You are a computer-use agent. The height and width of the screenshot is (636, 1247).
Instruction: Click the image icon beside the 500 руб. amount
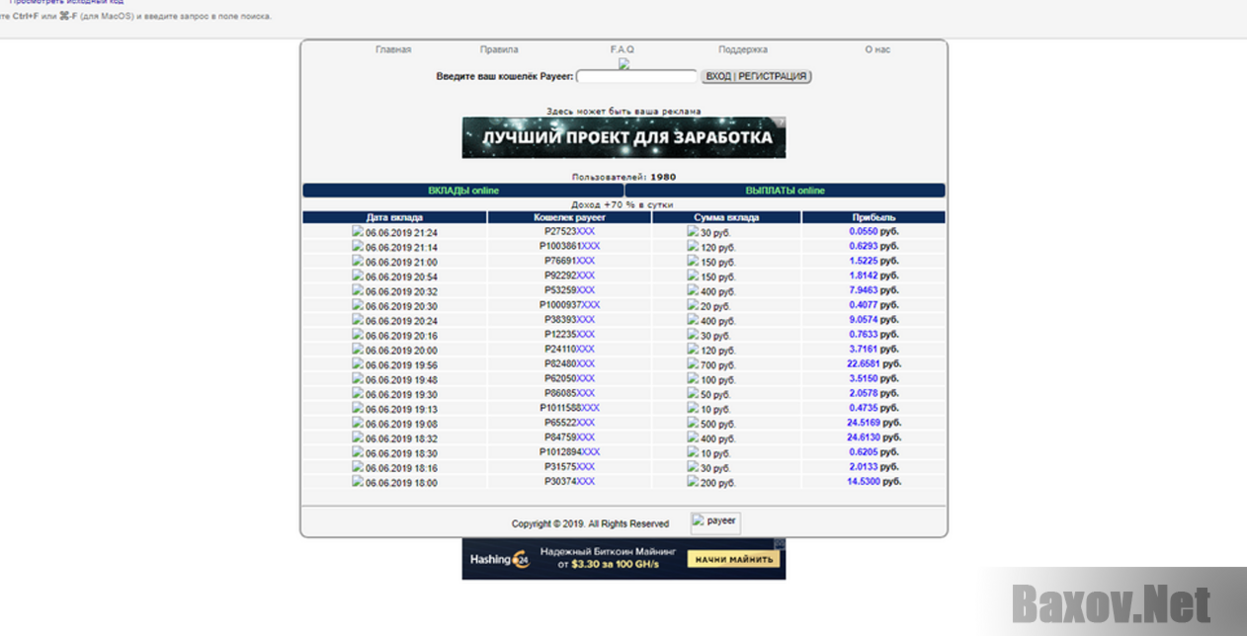[693, 423]
